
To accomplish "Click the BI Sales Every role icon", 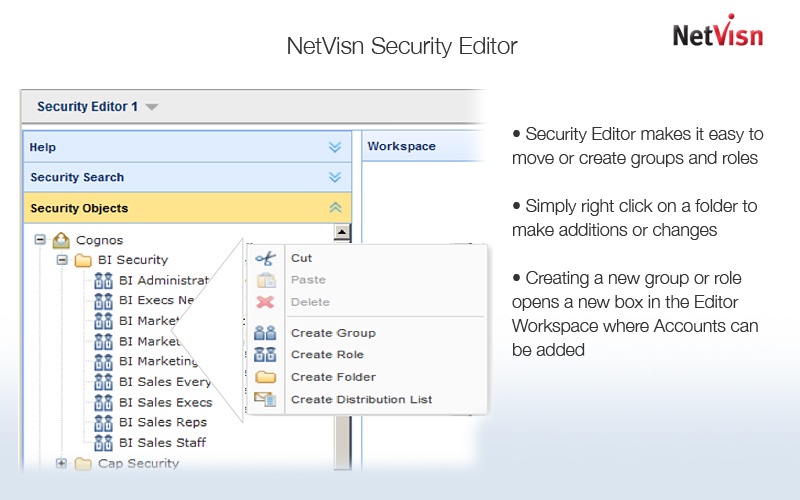I will point(103,382).
